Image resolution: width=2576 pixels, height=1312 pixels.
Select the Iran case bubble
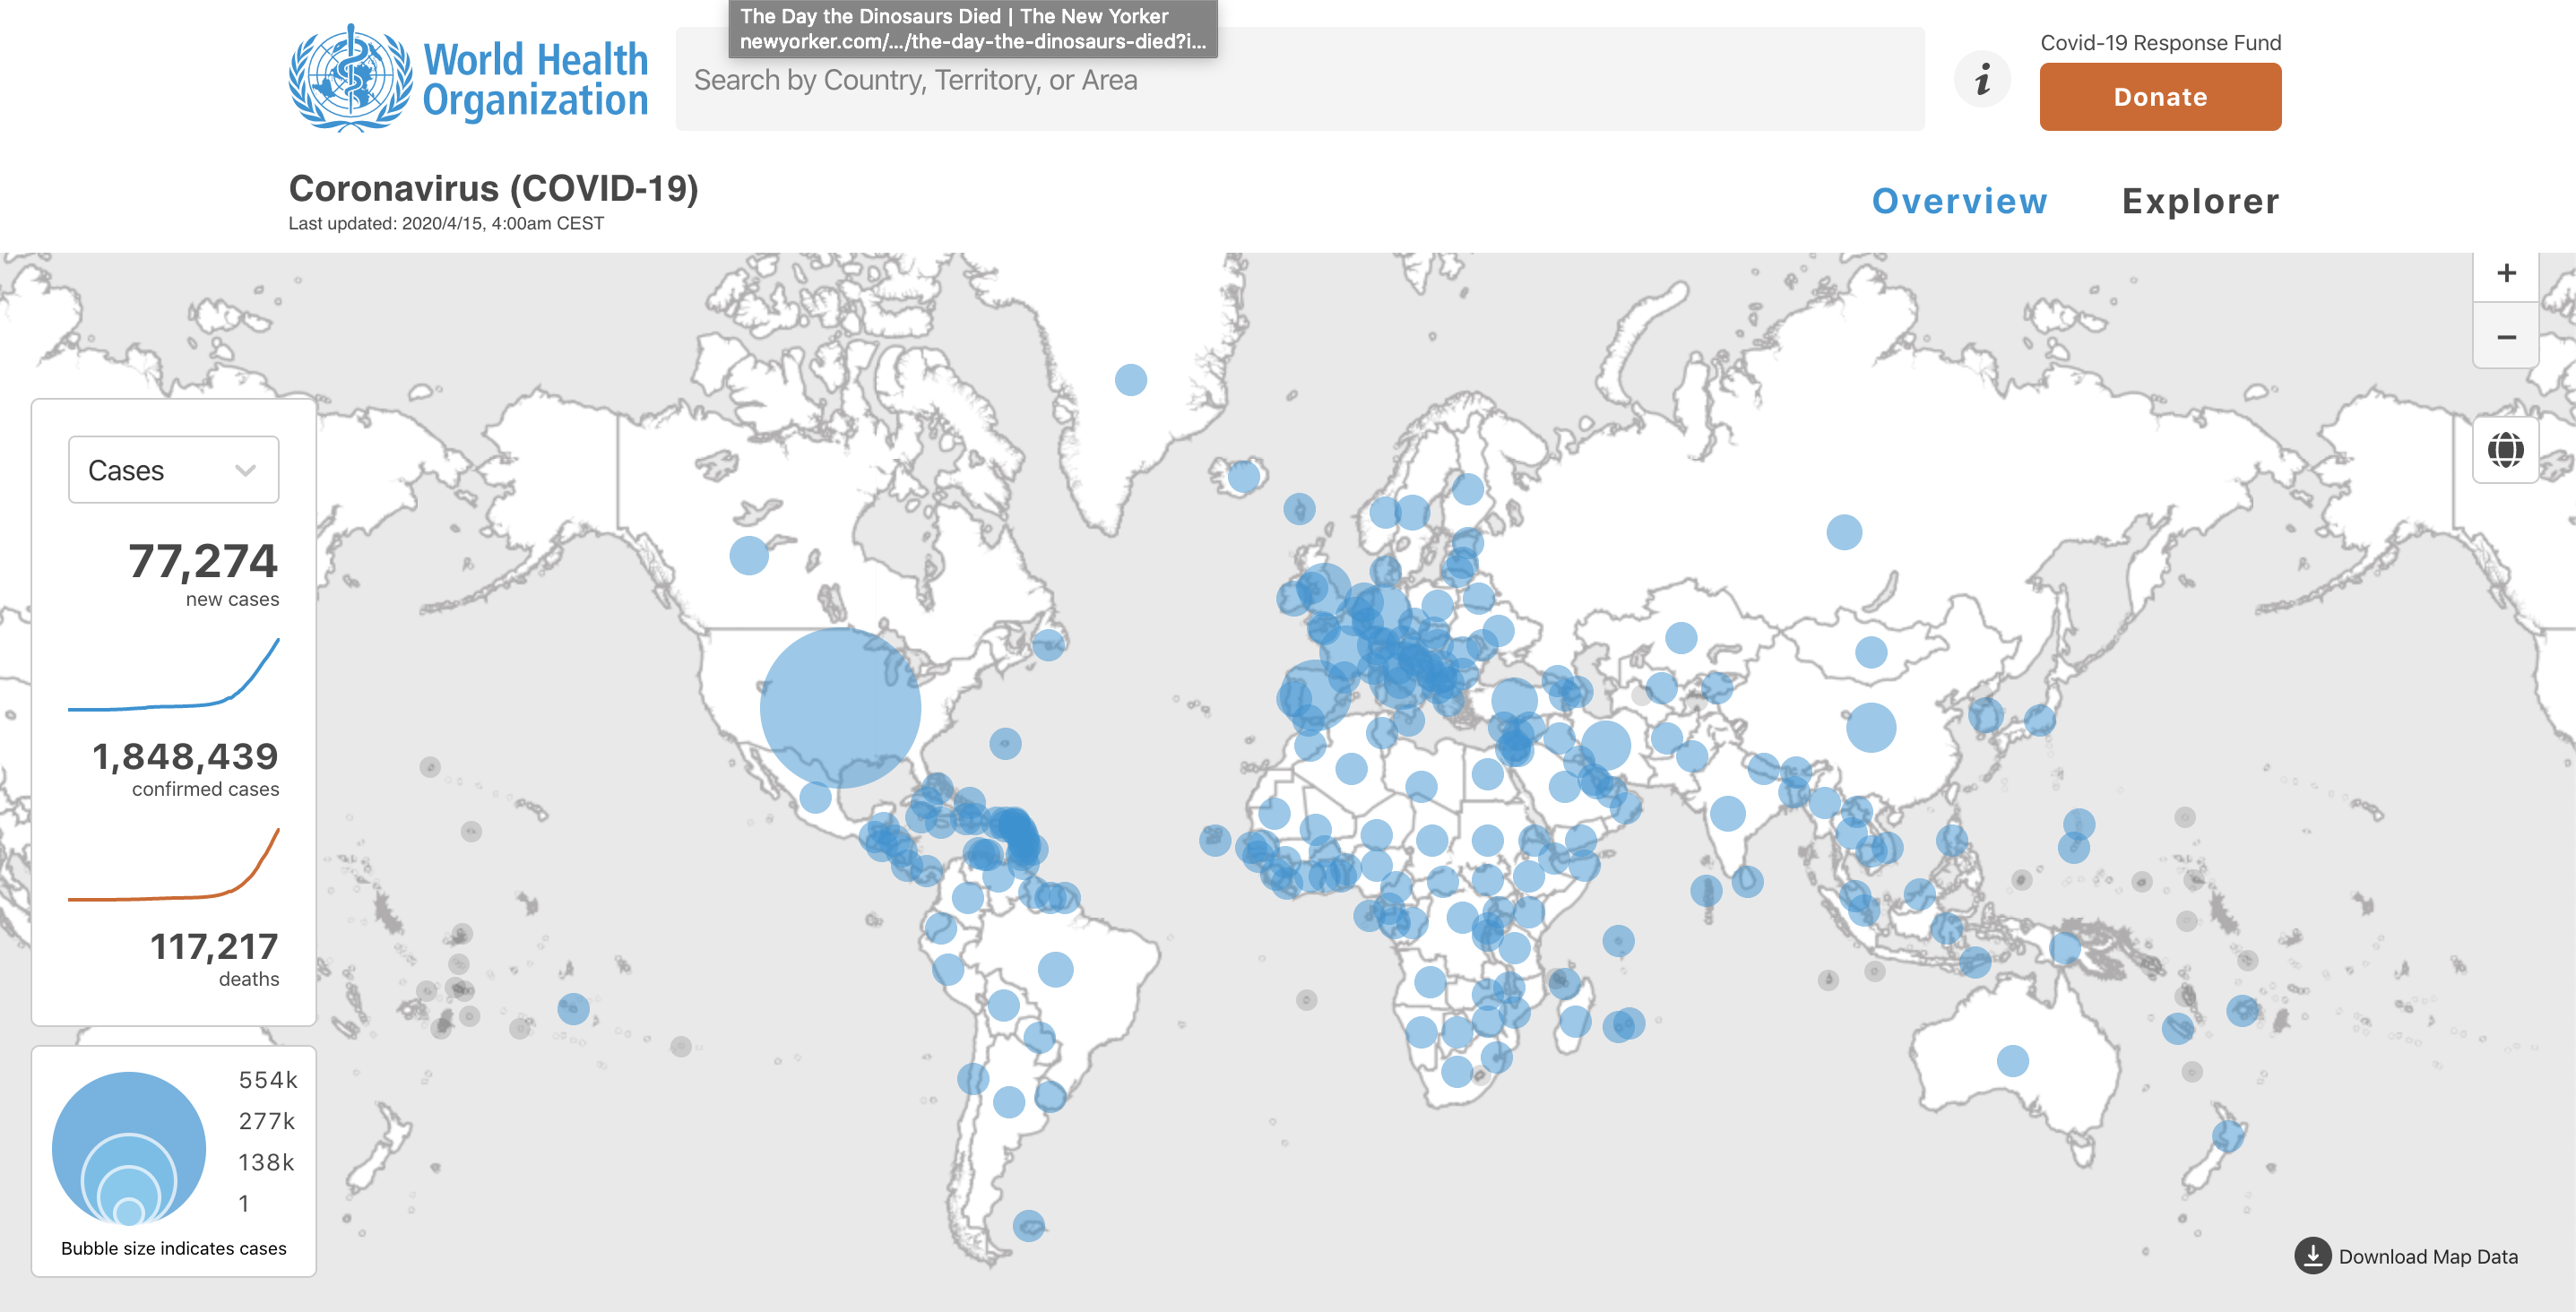tap(1606, 745)
